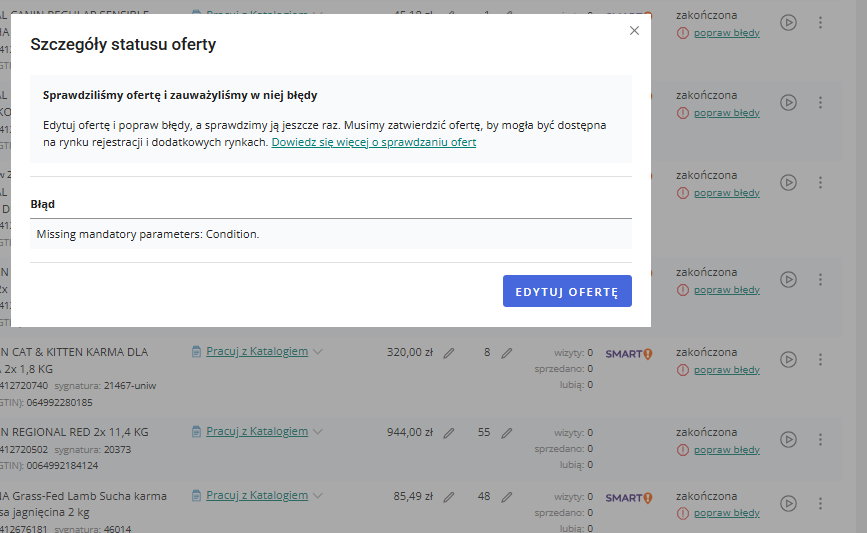Click the EDYTUJ OFERTĘ button

pyautogui.click(x=567, y=291)
